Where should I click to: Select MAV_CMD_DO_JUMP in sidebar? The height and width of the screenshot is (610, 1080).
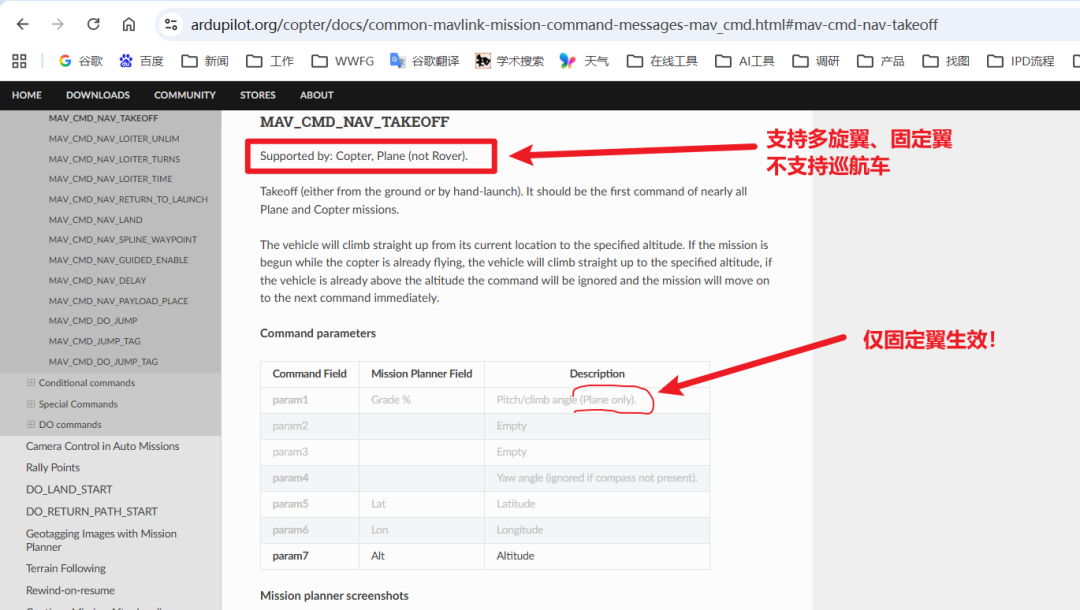93,321
